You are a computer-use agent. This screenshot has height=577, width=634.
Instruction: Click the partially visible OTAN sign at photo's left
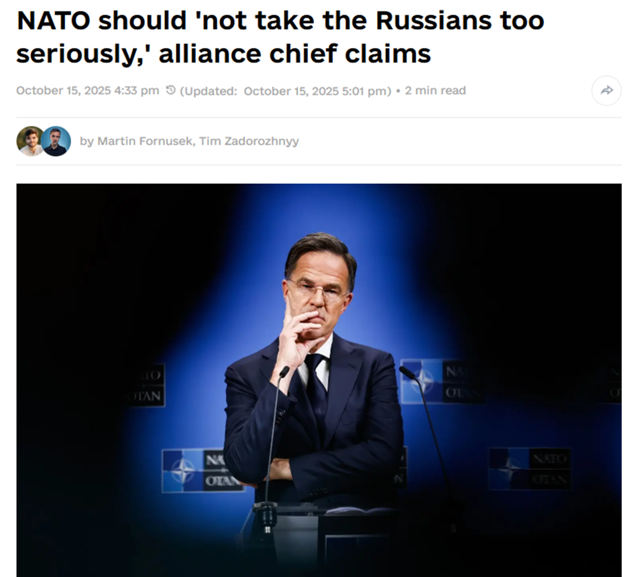click(x=145, y=385)
